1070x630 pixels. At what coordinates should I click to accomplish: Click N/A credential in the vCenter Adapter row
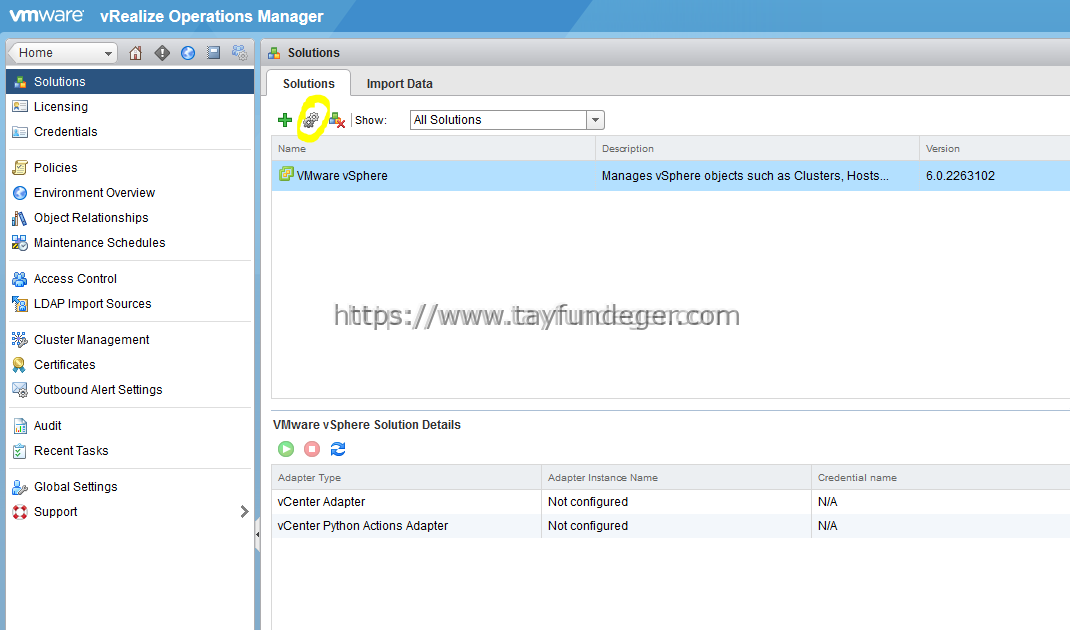(828, 502)
